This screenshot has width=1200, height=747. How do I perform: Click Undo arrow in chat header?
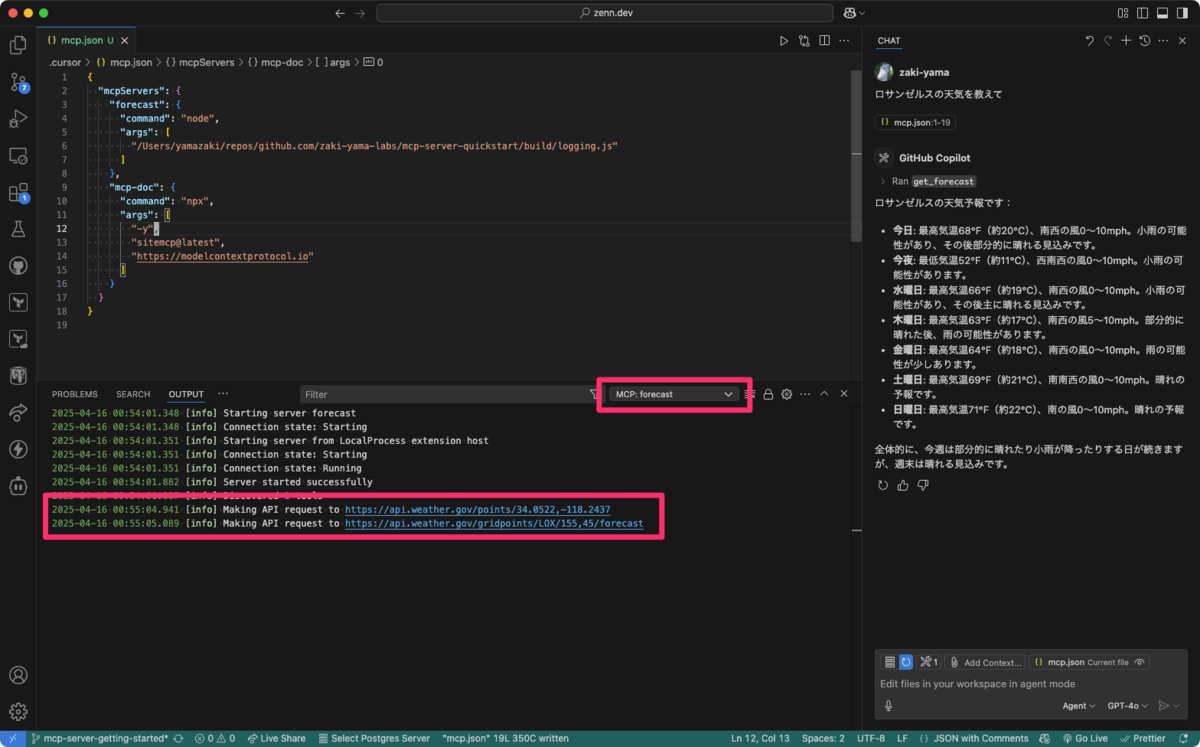click(1089, 41)
